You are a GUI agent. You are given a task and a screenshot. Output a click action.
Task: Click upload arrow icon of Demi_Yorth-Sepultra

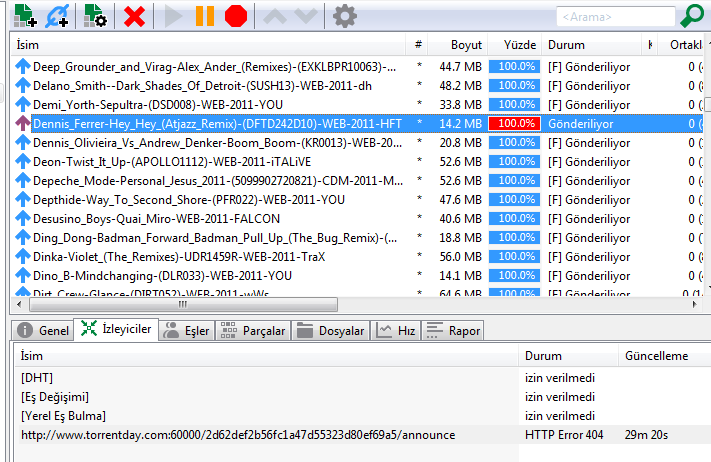22,104
